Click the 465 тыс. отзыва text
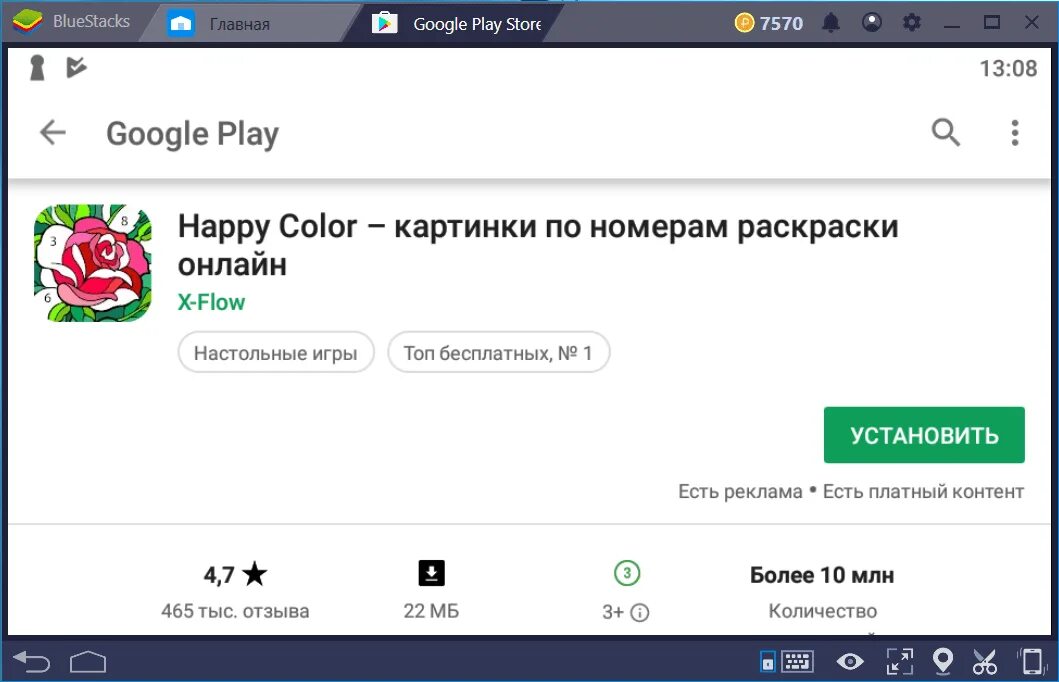This screenshot has height=682, width=1059. (x=235, y=611)
